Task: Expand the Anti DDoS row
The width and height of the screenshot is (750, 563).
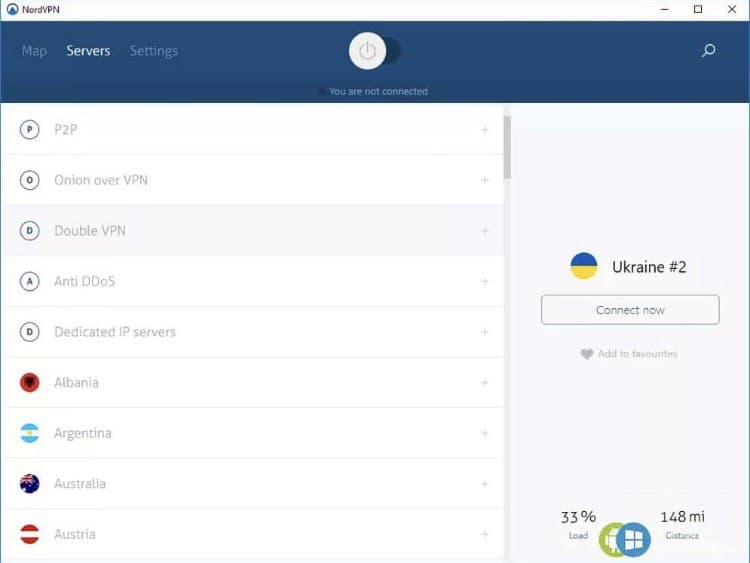Action: (485, 281)
